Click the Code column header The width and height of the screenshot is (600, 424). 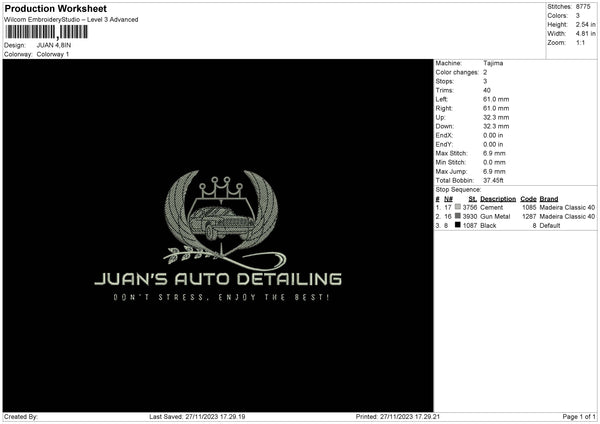coord(528,199)
